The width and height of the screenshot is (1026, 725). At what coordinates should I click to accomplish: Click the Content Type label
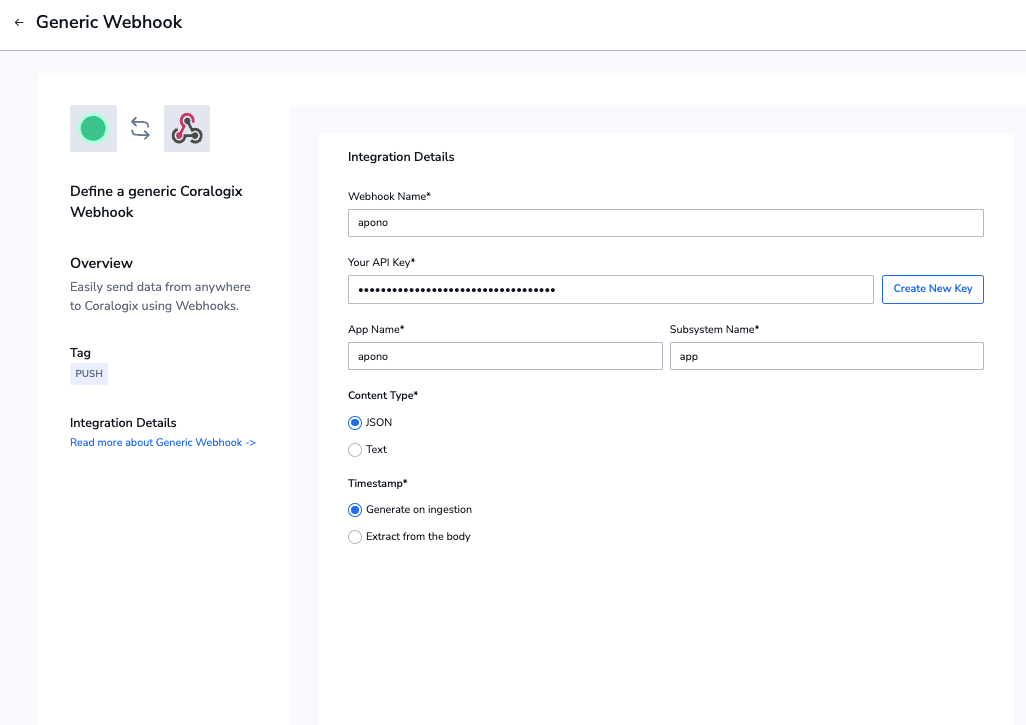pyautogui.click(x=383, y=395)
